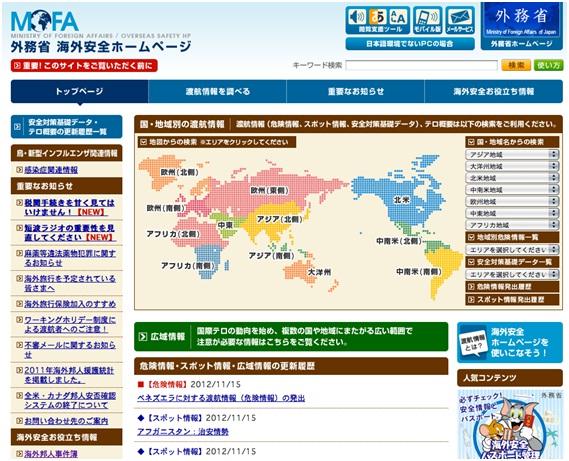Viewport: 569px width, 461px height.
Task: Click the text size A-A icon
Action: 398,17
